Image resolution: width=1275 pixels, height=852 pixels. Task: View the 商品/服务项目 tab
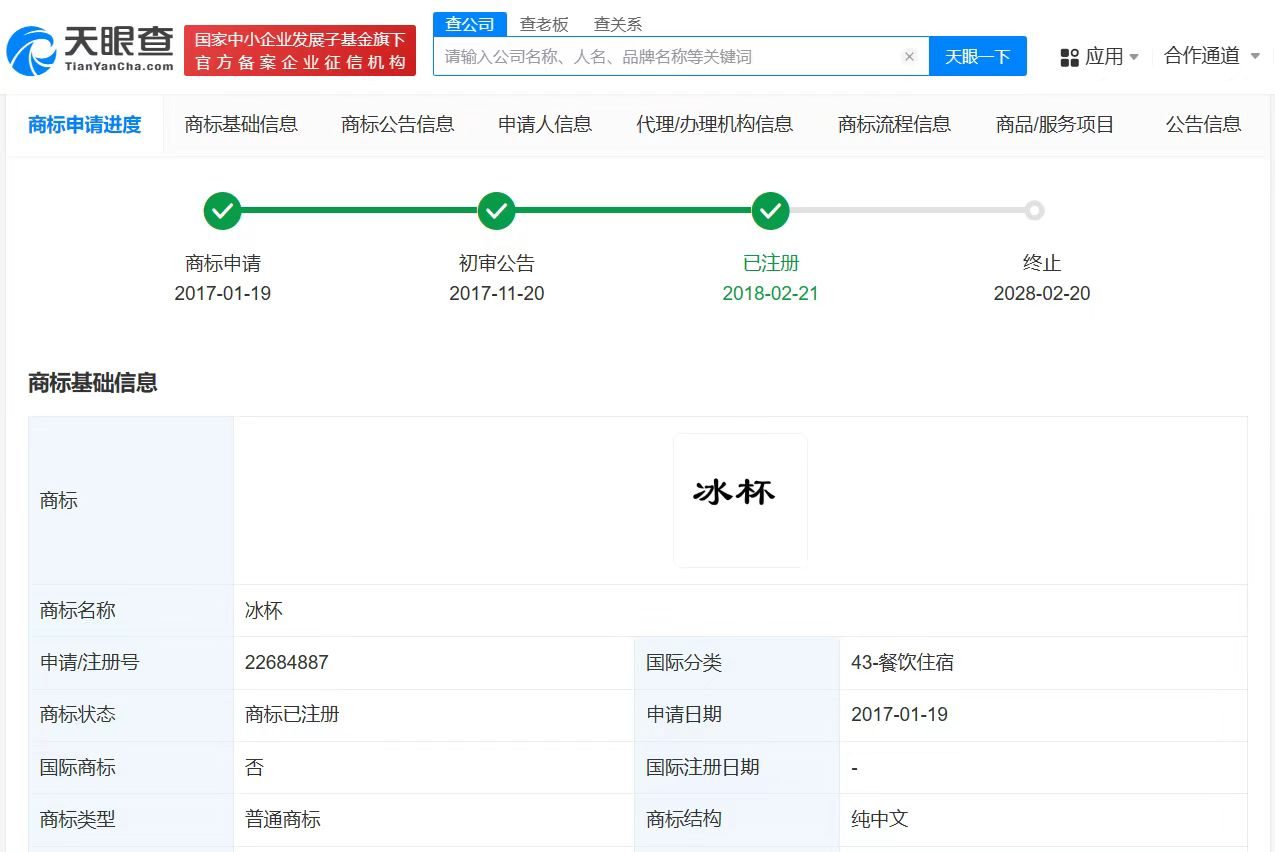click(1054, 124)
